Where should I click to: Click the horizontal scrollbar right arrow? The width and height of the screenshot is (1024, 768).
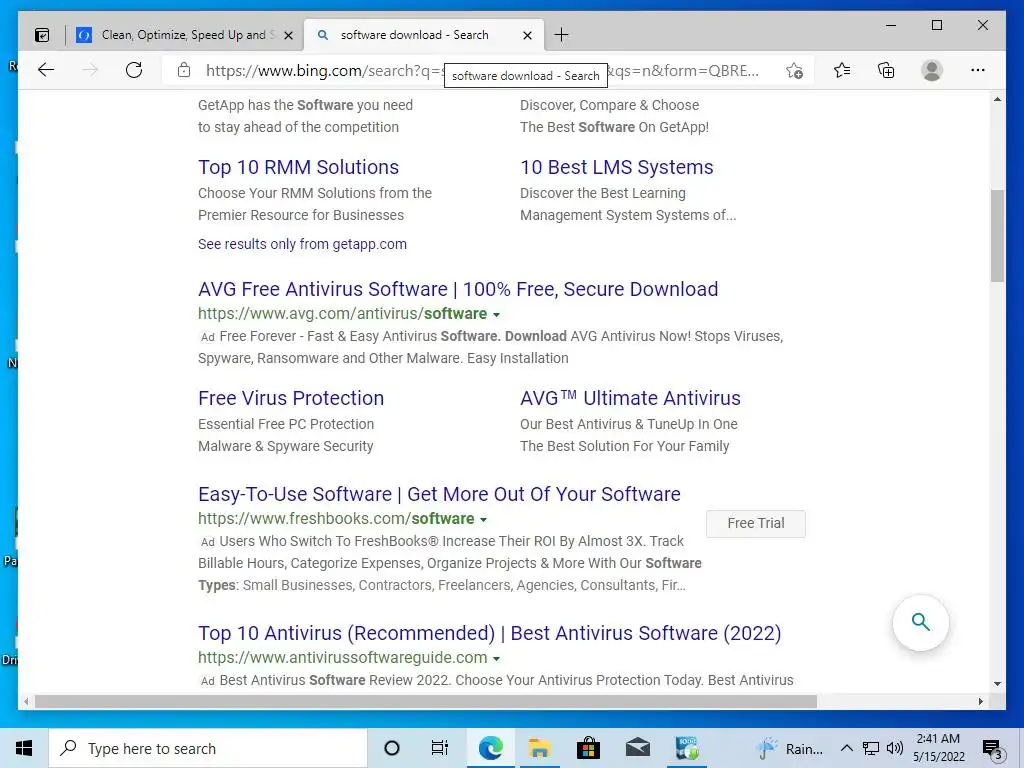980,701
